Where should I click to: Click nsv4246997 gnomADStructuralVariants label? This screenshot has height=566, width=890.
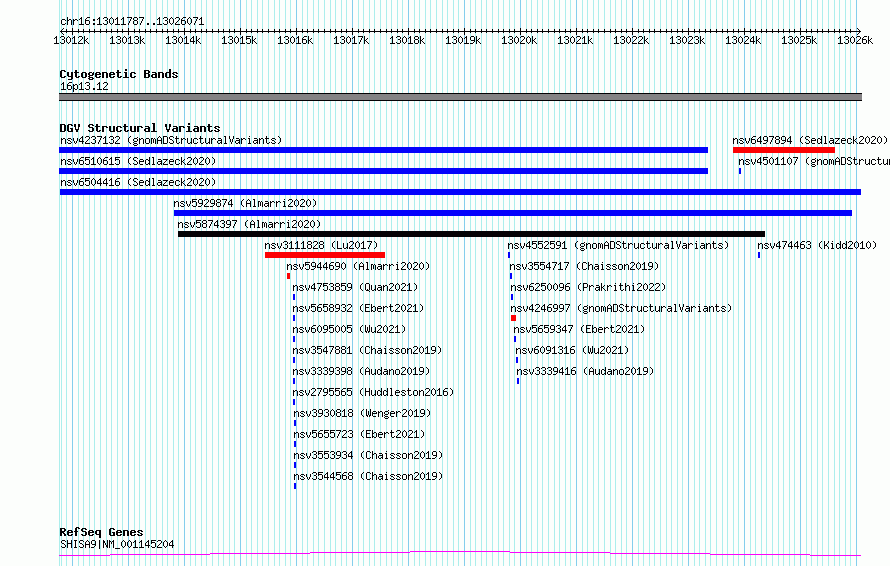pos(621,308)
